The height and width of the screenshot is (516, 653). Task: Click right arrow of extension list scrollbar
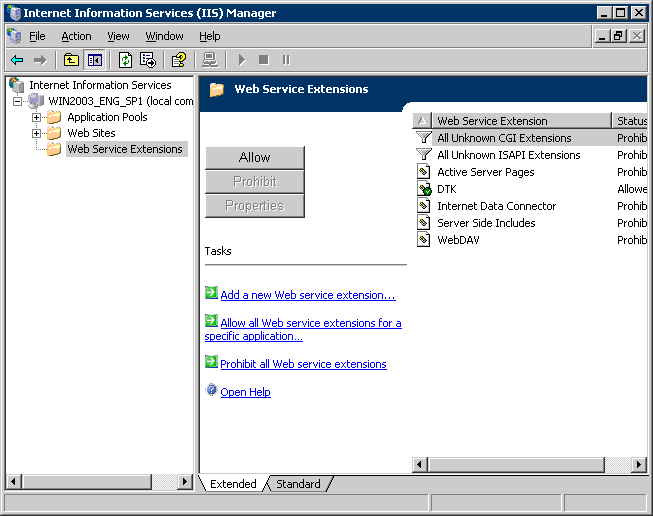pos(642,465)
